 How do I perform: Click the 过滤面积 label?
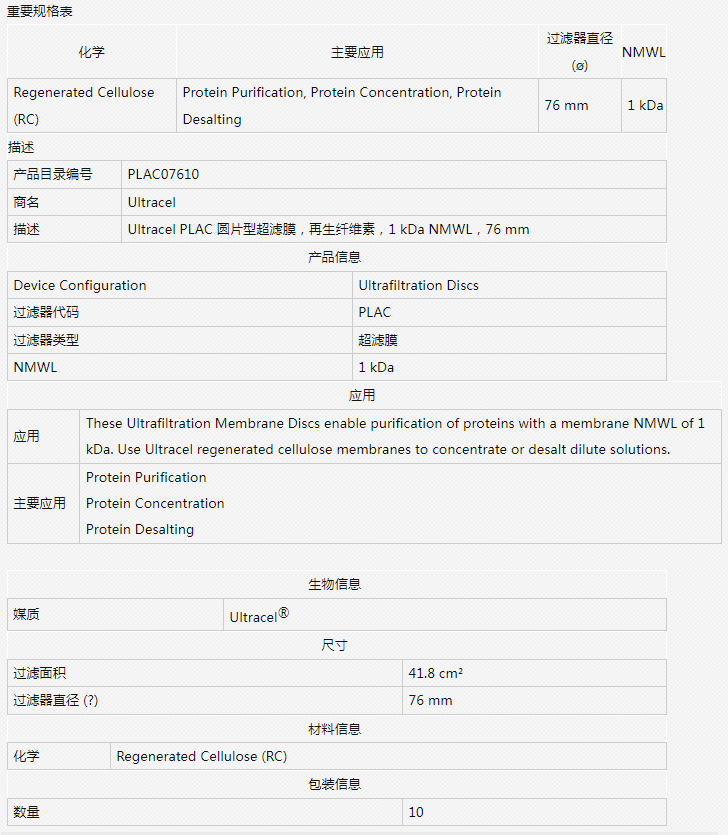click(39, 673)
